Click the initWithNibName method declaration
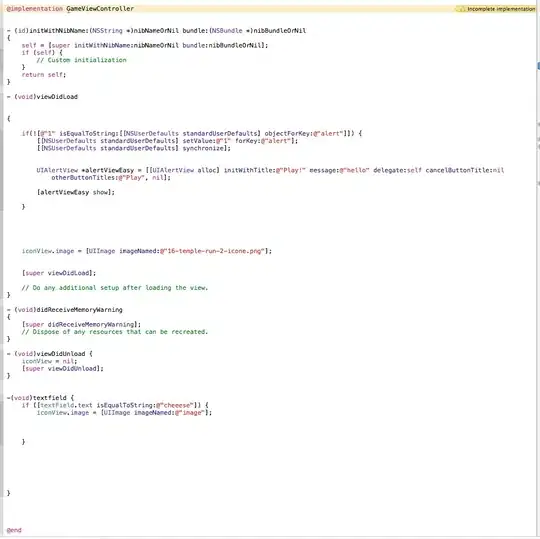Image resolution: width=540 pixels, height=539 pixels. (156, 31)
